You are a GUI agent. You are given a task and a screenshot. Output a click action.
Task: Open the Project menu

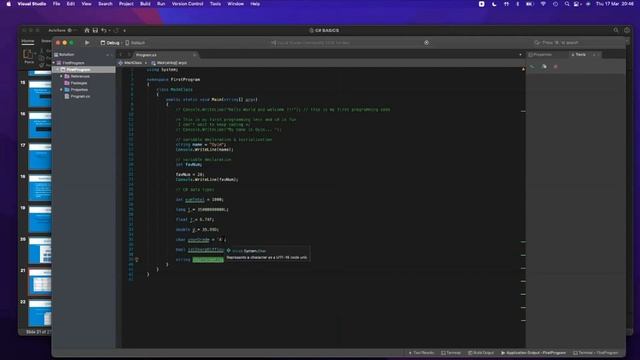126,4
